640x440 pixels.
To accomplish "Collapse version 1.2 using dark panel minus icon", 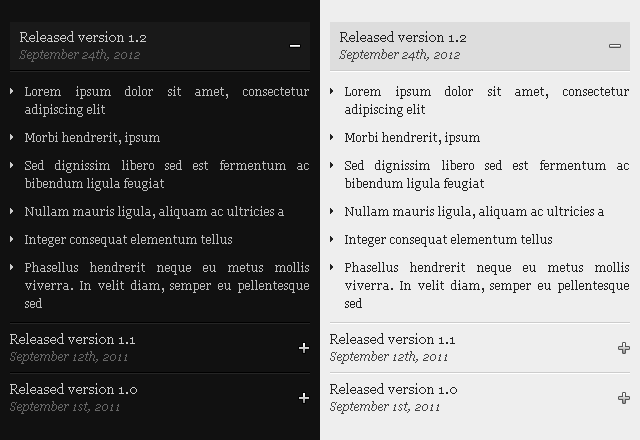I will [295, 46].
